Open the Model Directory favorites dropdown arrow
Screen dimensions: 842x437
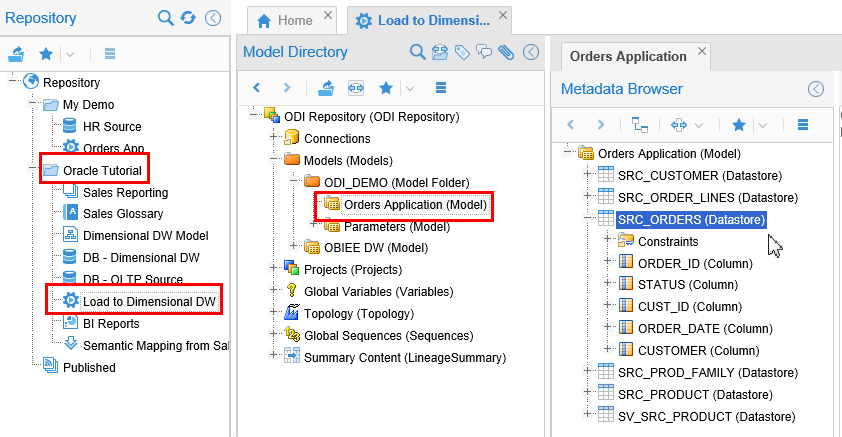(x=410, y=88)
